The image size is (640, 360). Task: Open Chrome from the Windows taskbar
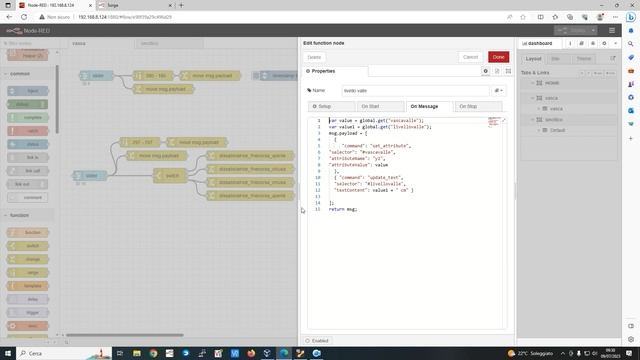[153, 353]
